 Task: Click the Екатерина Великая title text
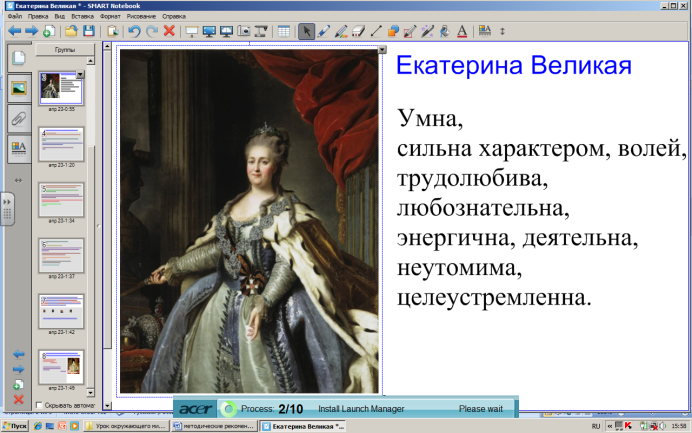tap(514, 65)
